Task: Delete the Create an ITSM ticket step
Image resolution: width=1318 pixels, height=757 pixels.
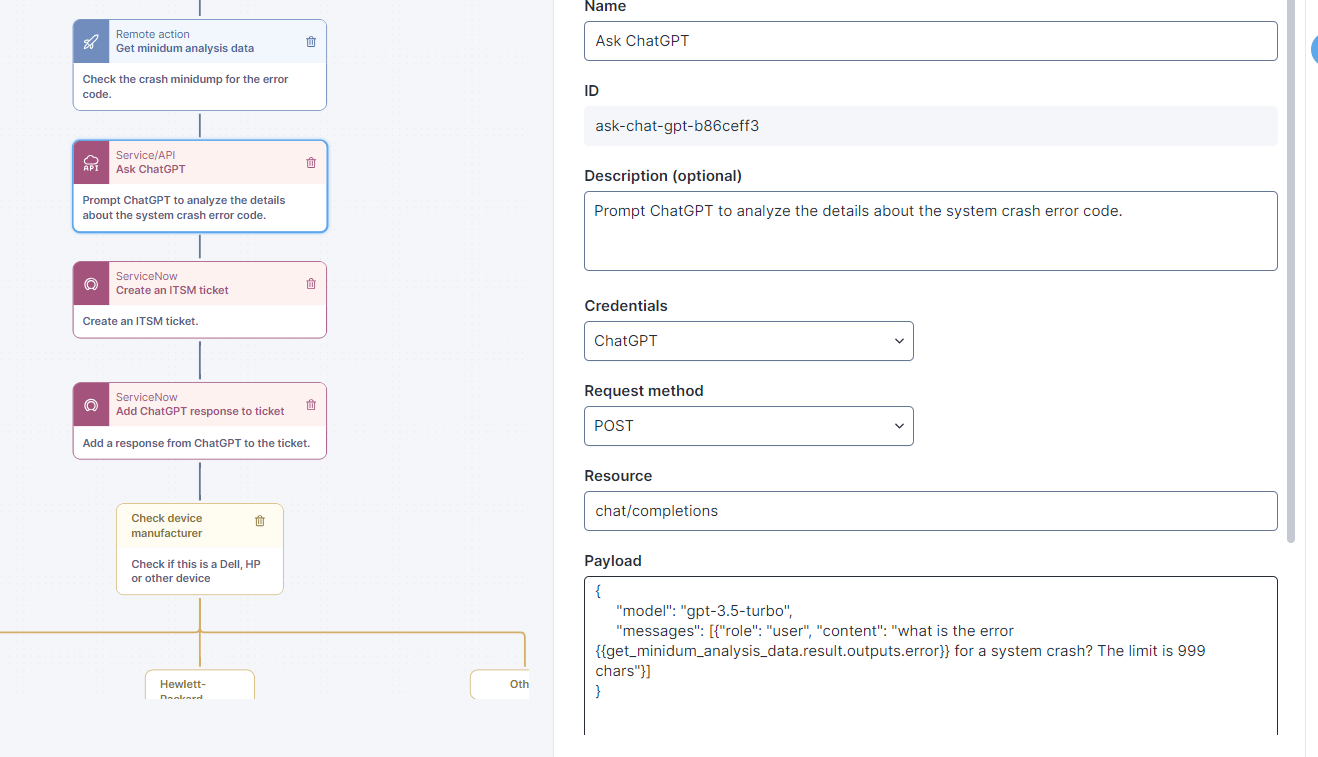Action: pos(311,283)
